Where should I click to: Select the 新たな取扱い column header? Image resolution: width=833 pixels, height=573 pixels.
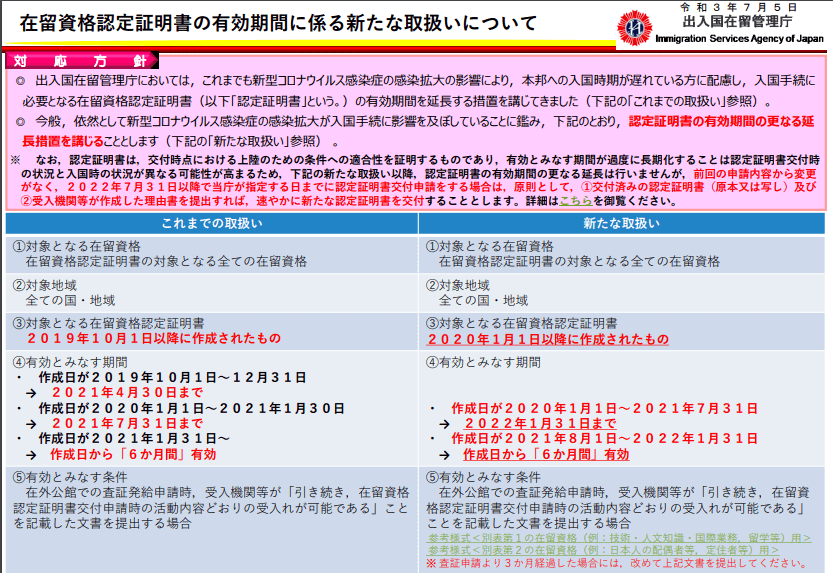[623, 223]
